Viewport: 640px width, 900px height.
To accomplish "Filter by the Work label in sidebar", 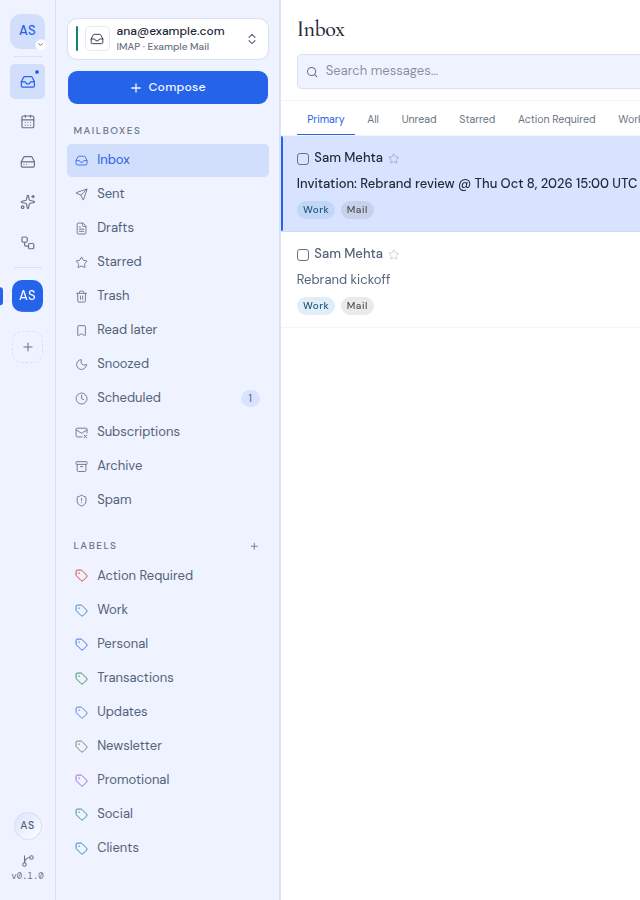I will pos(168,610).
